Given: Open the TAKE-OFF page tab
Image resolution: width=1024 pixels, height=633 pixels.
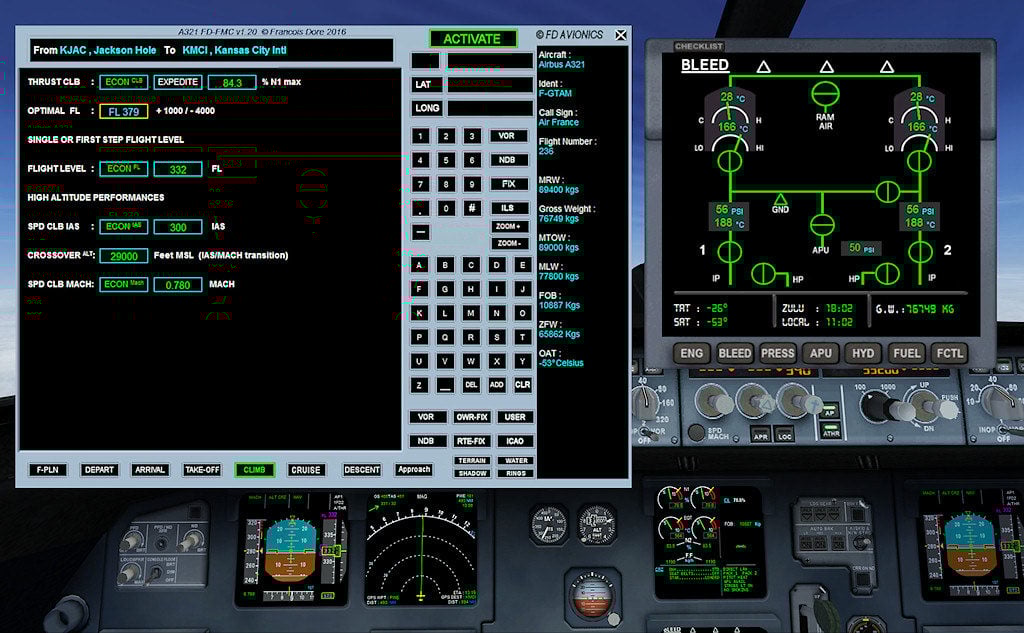Looking at the screenshot, I should pos(202,470).
